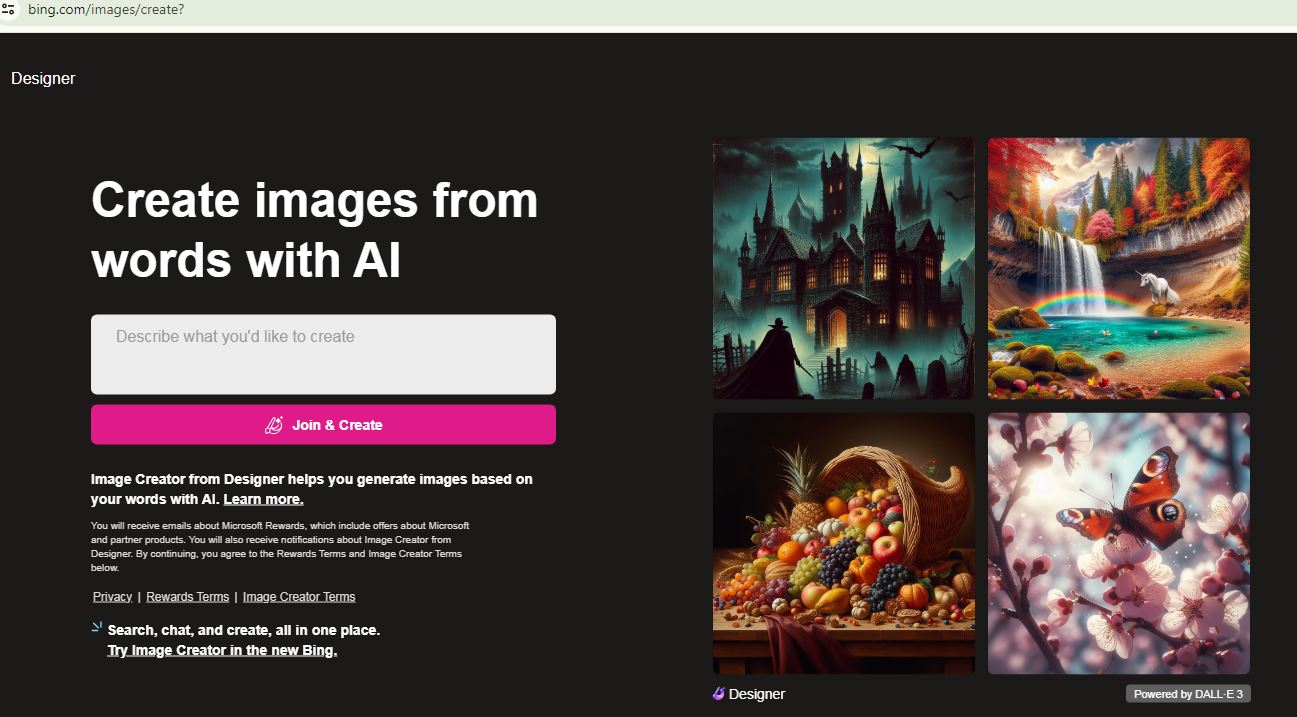
Task: Click the Designer label below the image gallery
Action: (757, 694)
